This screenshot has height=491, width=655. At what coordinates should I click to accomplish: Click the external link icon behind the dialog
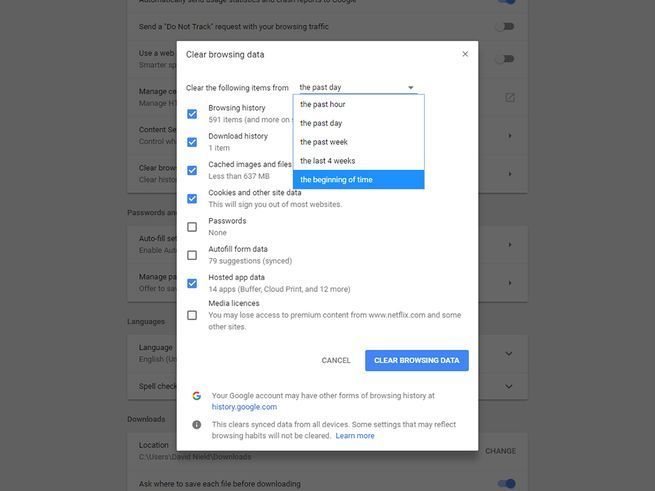509,97
